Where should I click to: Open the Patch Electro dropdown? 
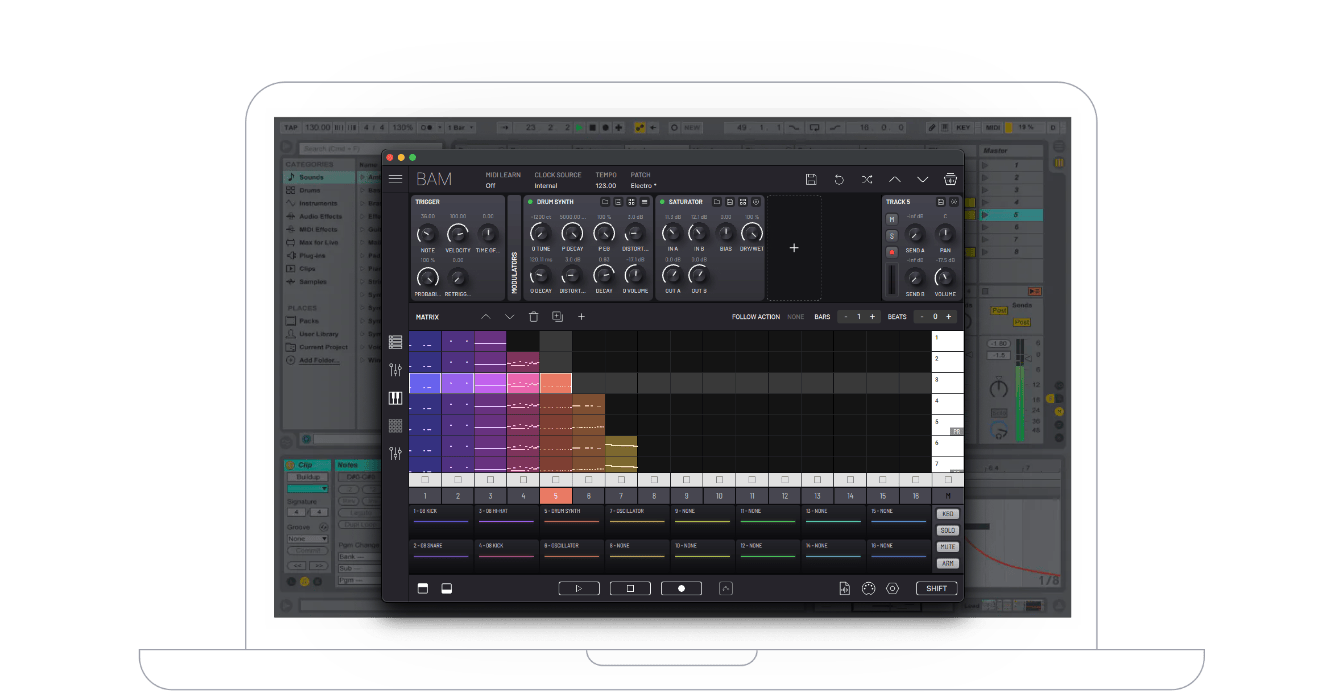[x=643, y=186]
